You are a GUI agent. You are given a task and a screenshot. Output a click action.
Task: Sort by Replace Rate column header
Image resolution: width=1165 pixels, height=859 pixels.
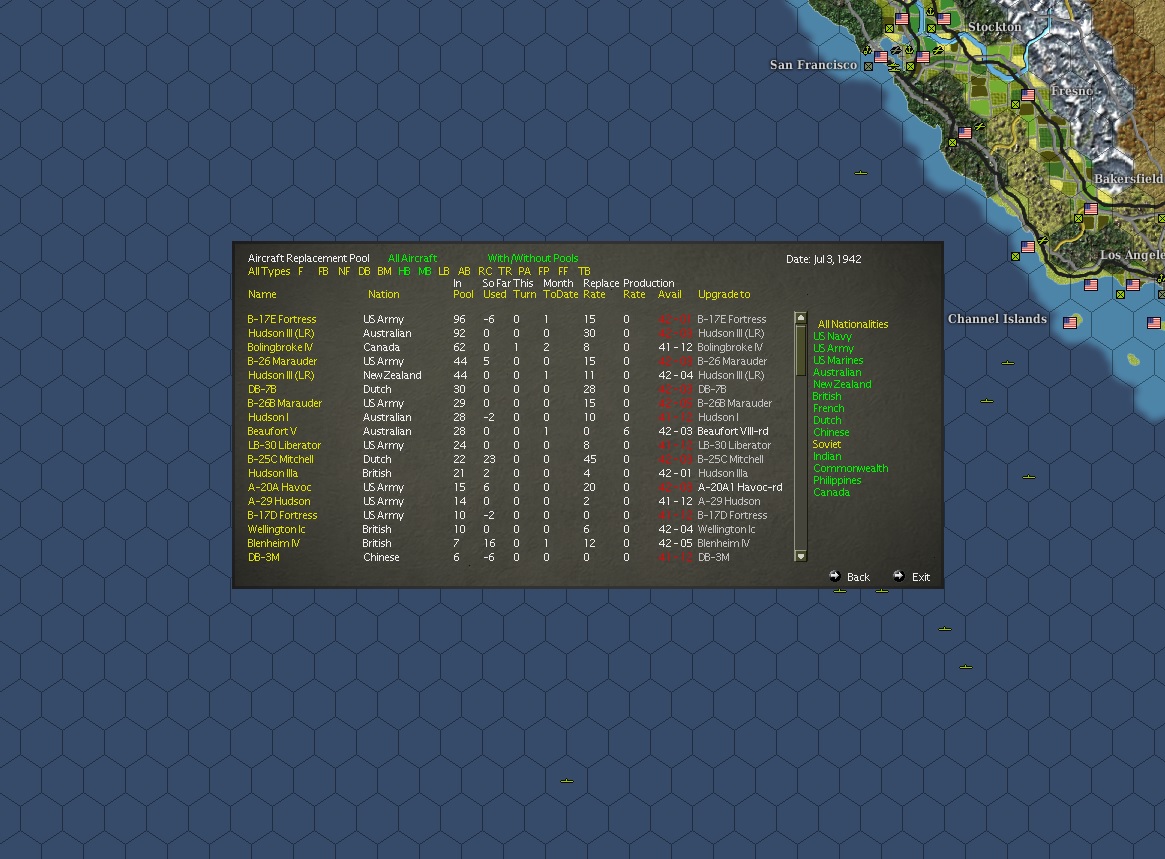(600, 289)
